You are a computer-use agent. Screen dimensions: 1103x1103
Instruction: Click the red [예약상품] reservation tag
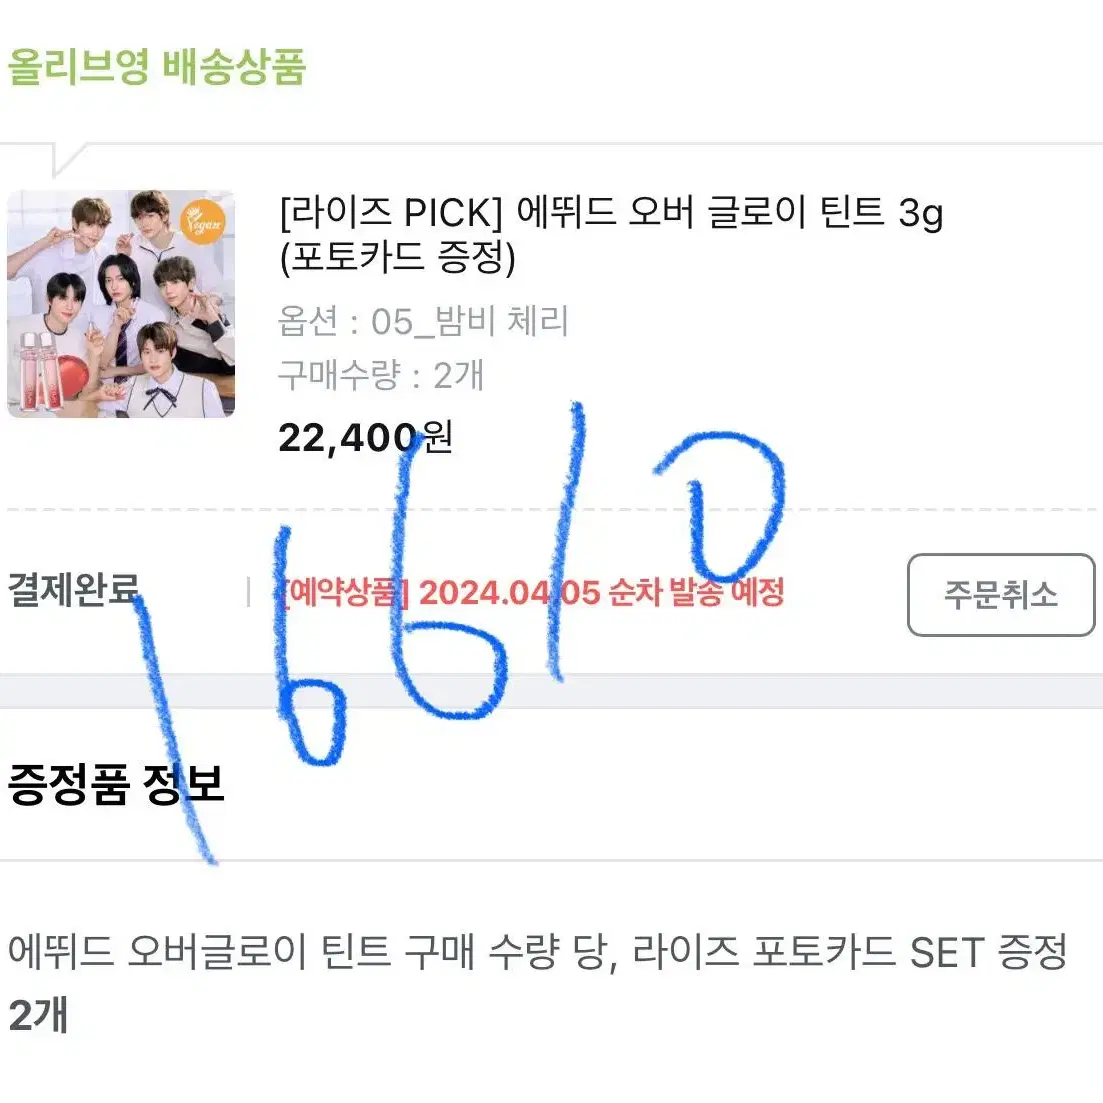click(345, 592)
